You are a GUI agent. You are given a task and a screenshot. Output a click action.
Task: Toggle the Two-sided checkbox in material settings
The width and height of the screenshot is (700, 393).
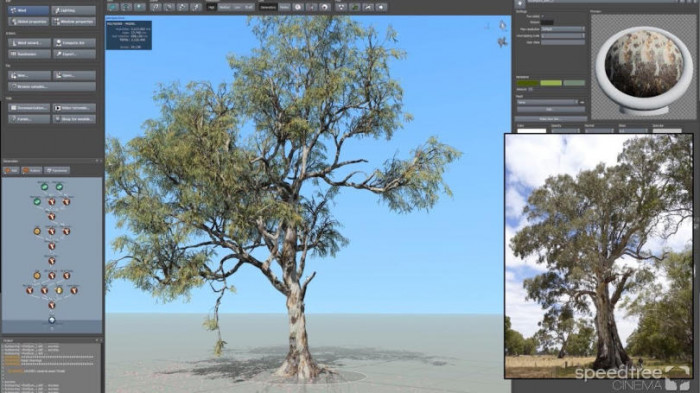point(543,16)
